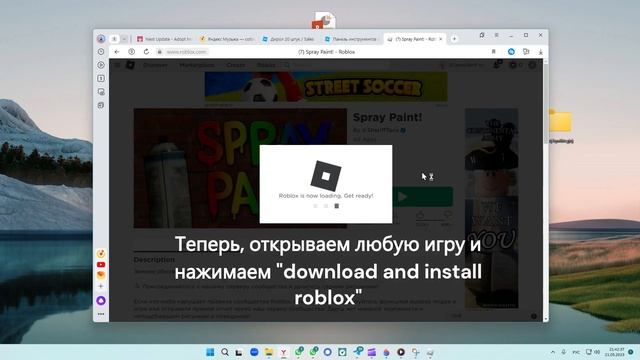Click the Street Soccer banner ad
This screenshot has width=640, height=360.
point(326,87)
